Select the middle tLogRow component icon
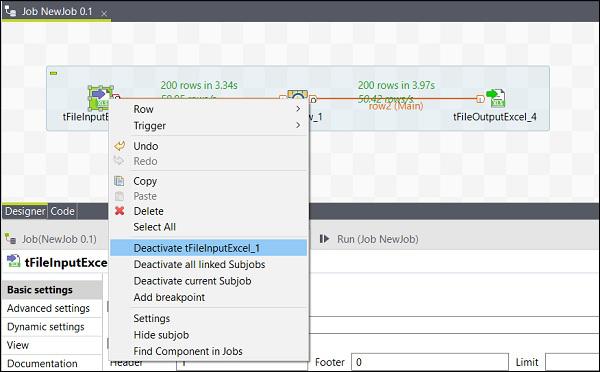 [x=298, y=96]
